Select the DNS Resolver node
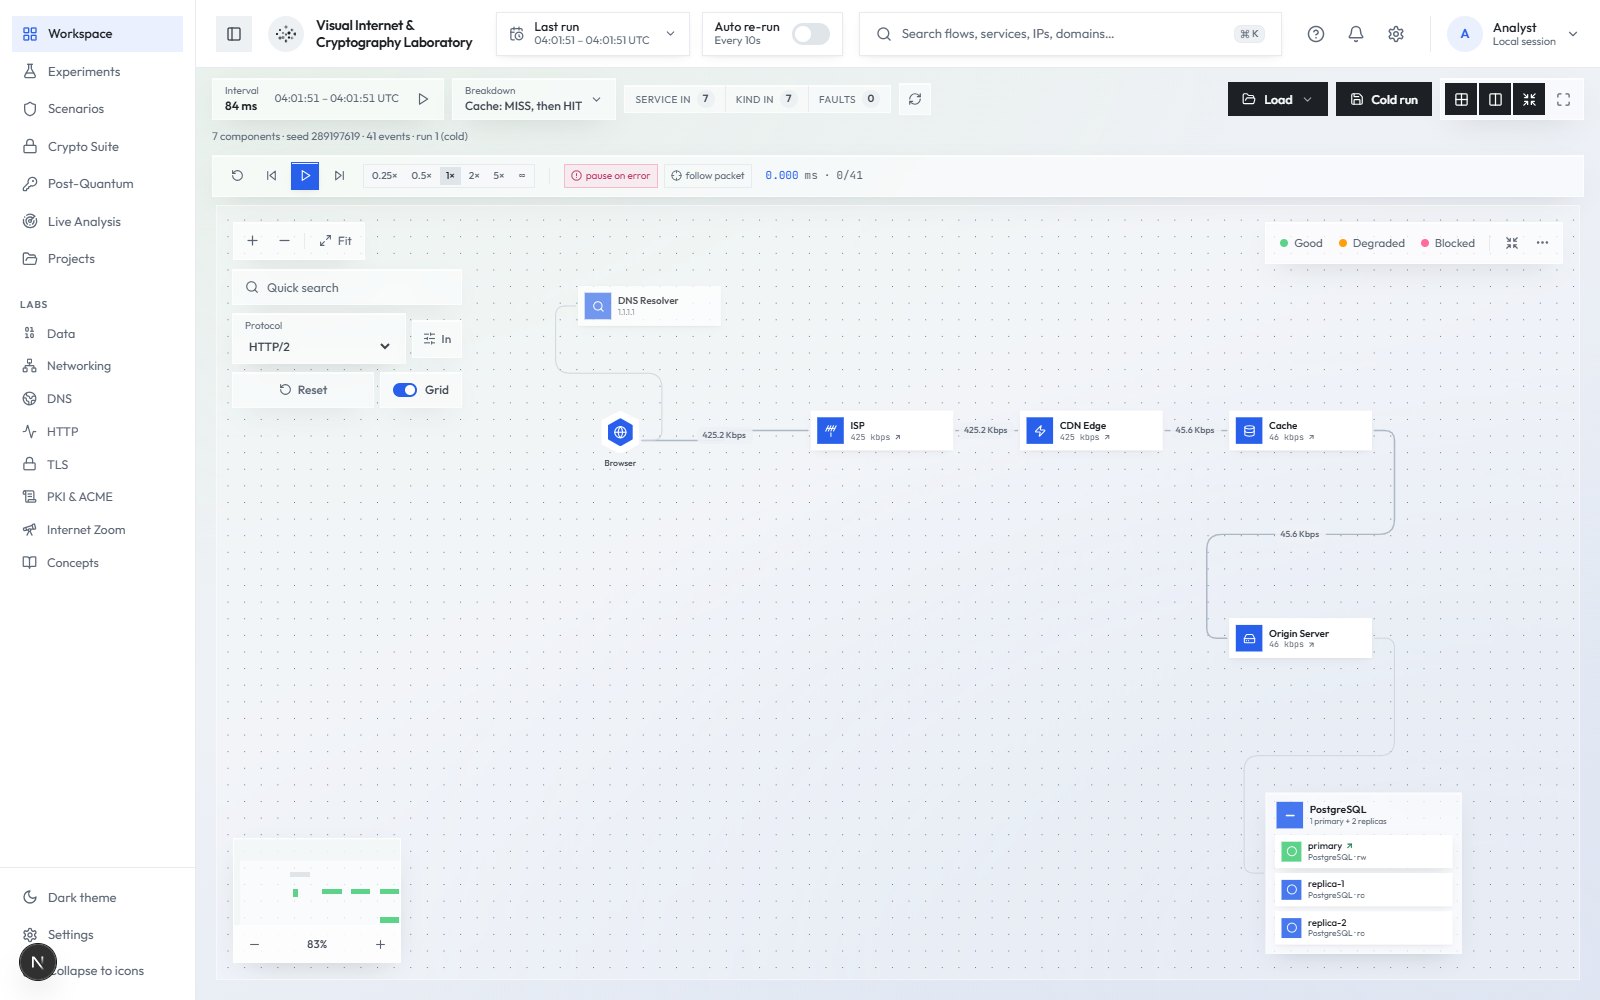The image size is (1600, 1000). [650, 306]
